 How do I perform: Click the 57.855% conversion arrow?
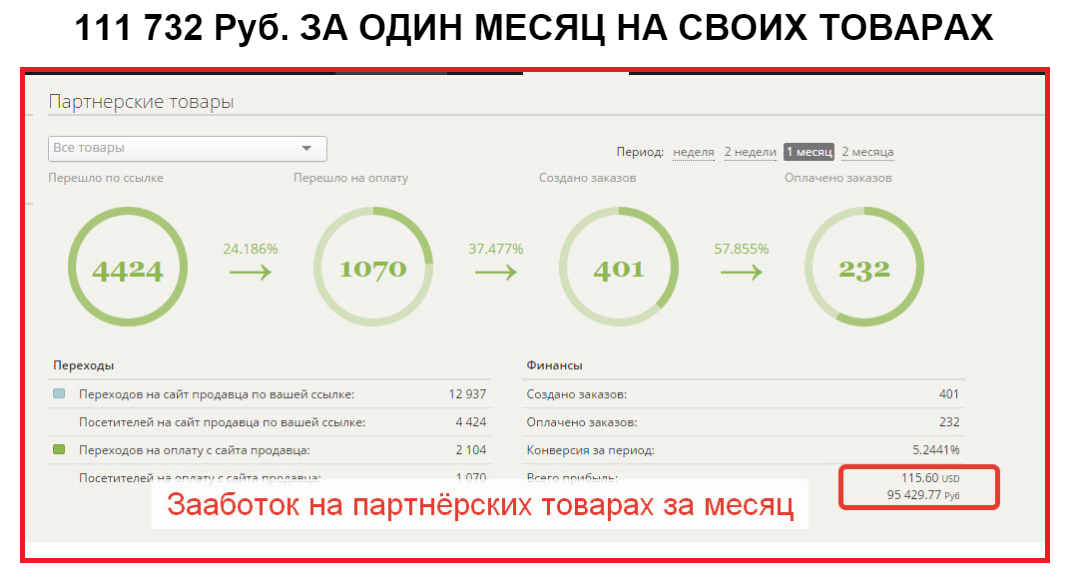[x=741, y=272]
